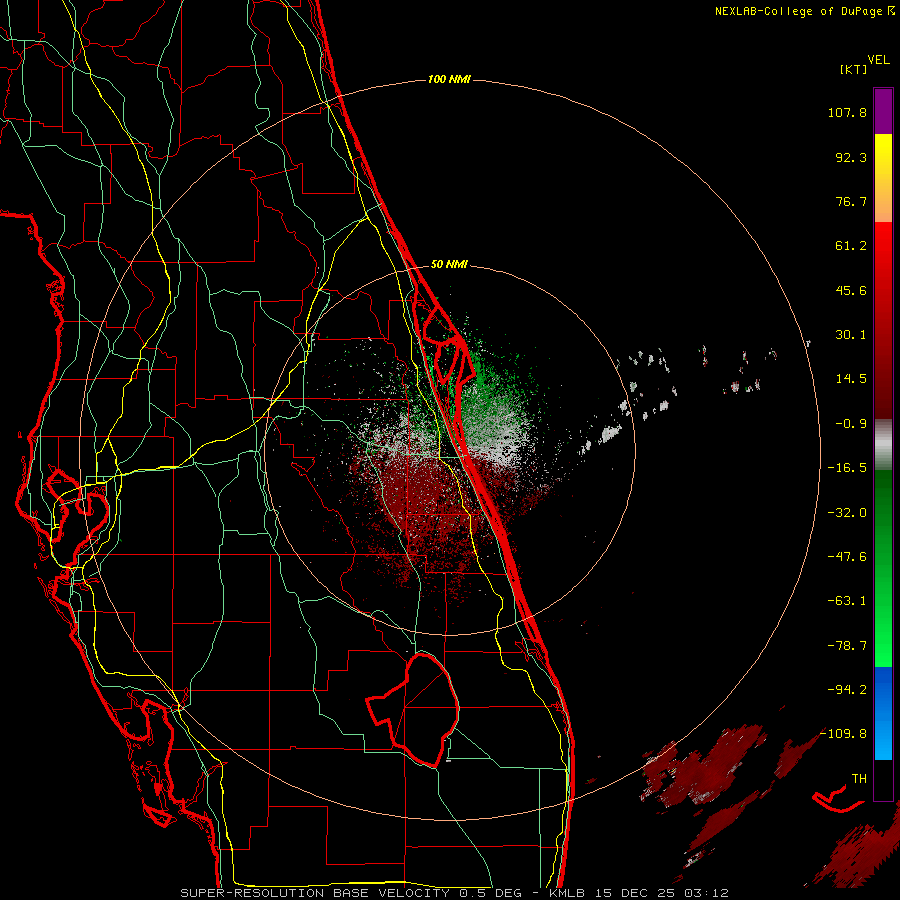
Task: Select the -63.1 scale value
Action: pyautogui.click(x=847, y=601)
